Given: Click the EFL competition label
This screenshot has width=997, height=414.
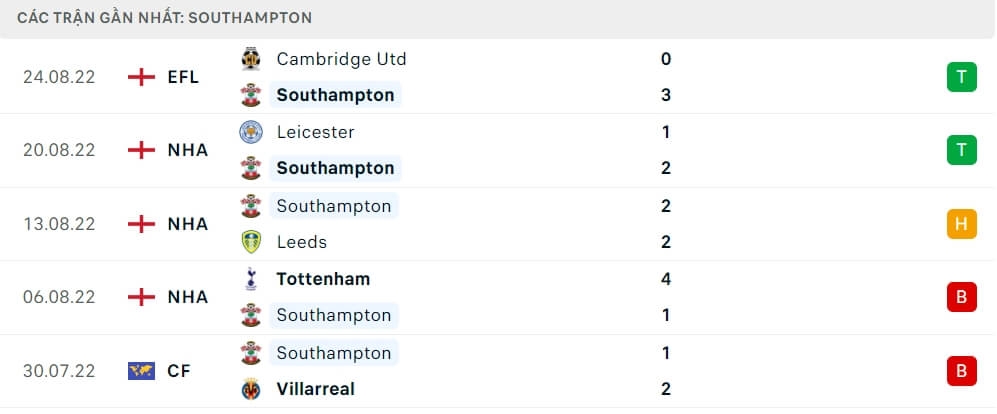Looking at the screenshot, I should [183, 77].
